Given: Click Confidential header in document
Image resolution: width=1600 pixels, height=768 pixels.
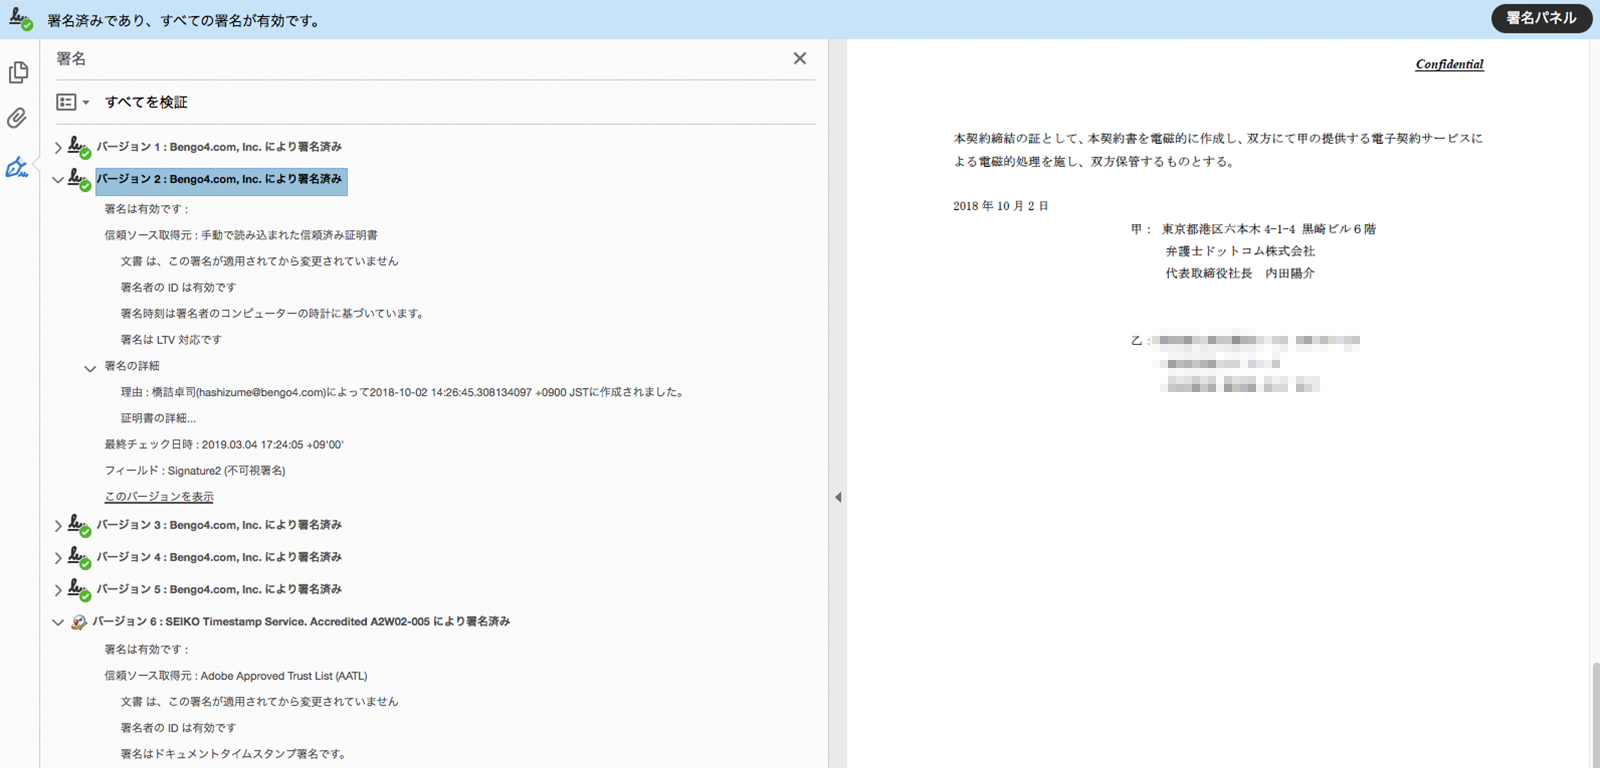Looking at the screenshot, I should tap(1449, 64).
